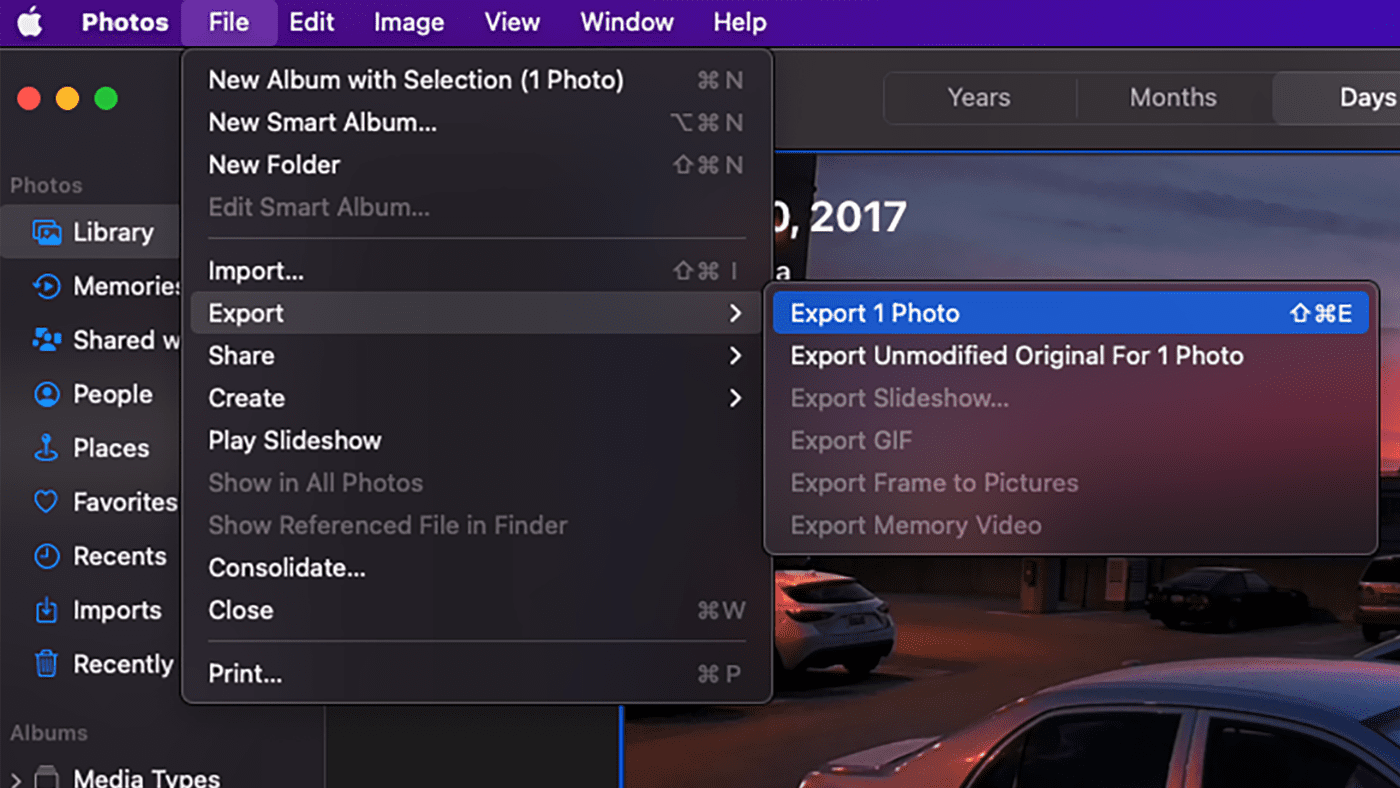Select the Imports icon in sidebar

(46, 611)
